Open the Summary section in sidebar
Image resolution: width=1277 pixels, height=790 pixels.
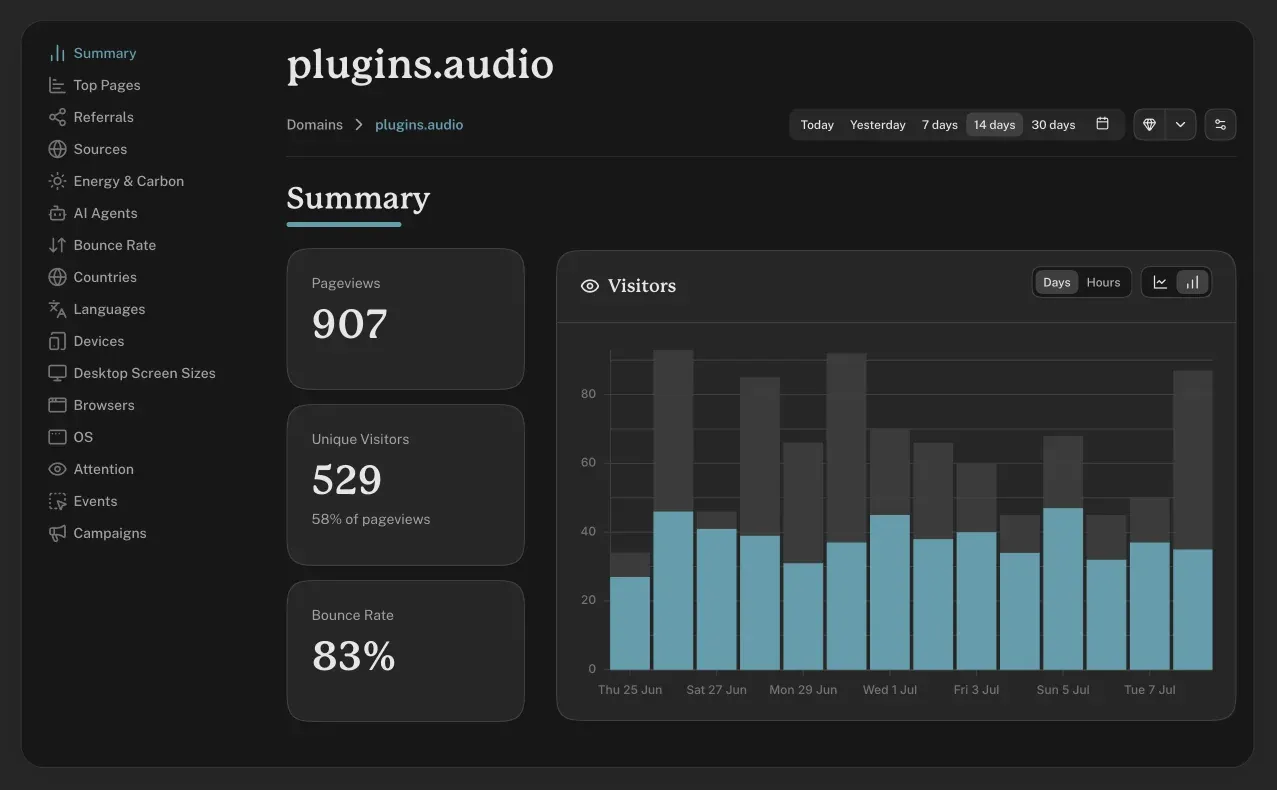click(105, 53)
